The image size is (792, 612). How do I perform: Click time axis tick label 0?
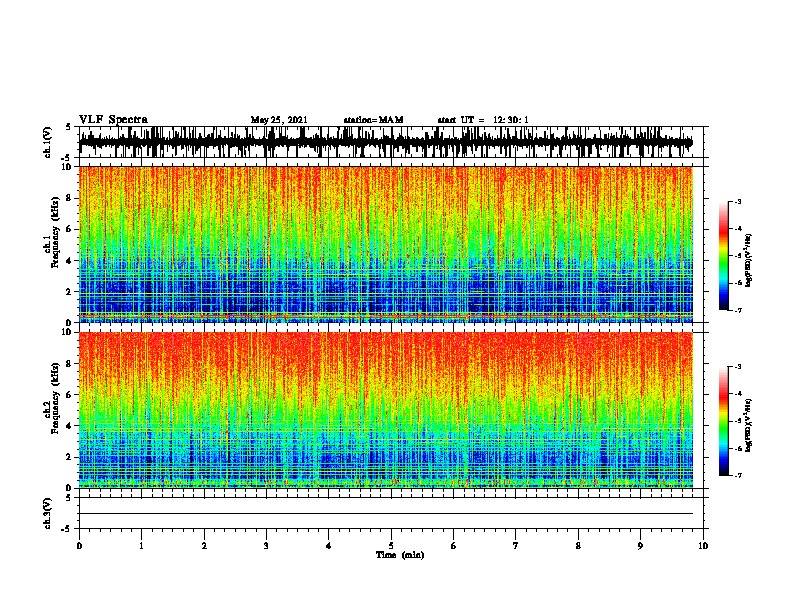79,546
